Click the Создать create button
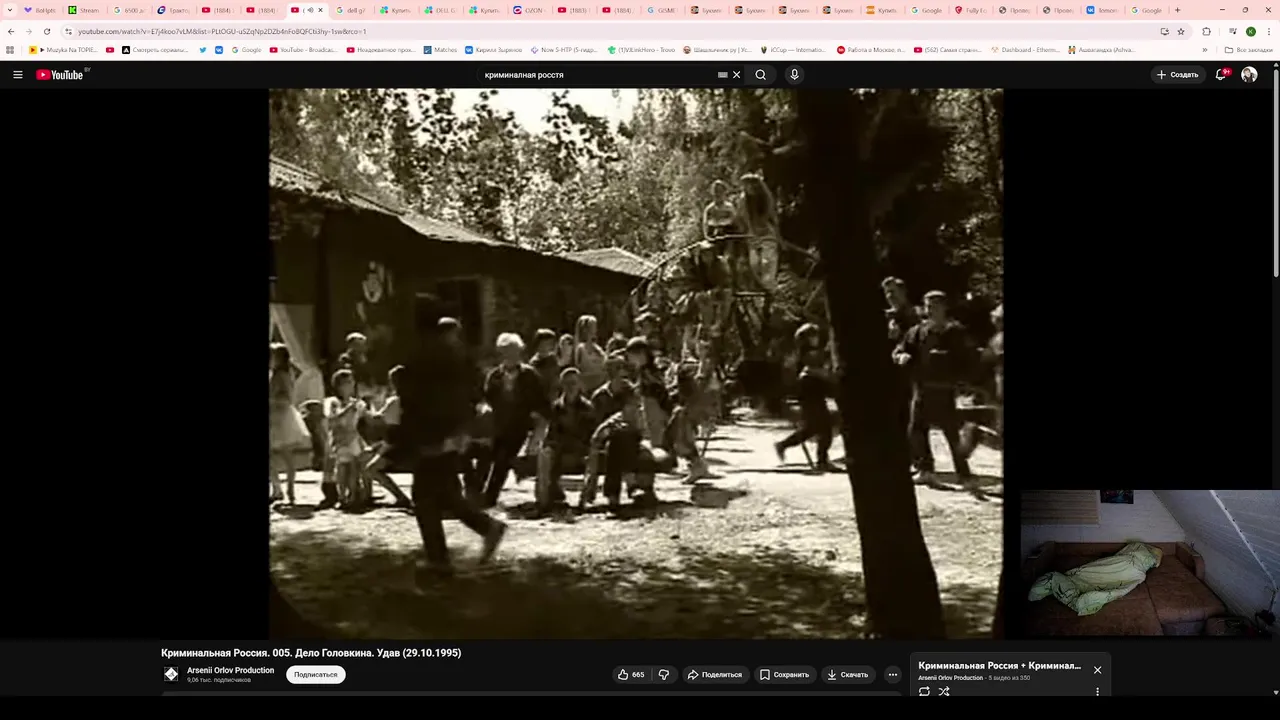The width and height of the screenshot is (1280, 720). point(1177,75)
